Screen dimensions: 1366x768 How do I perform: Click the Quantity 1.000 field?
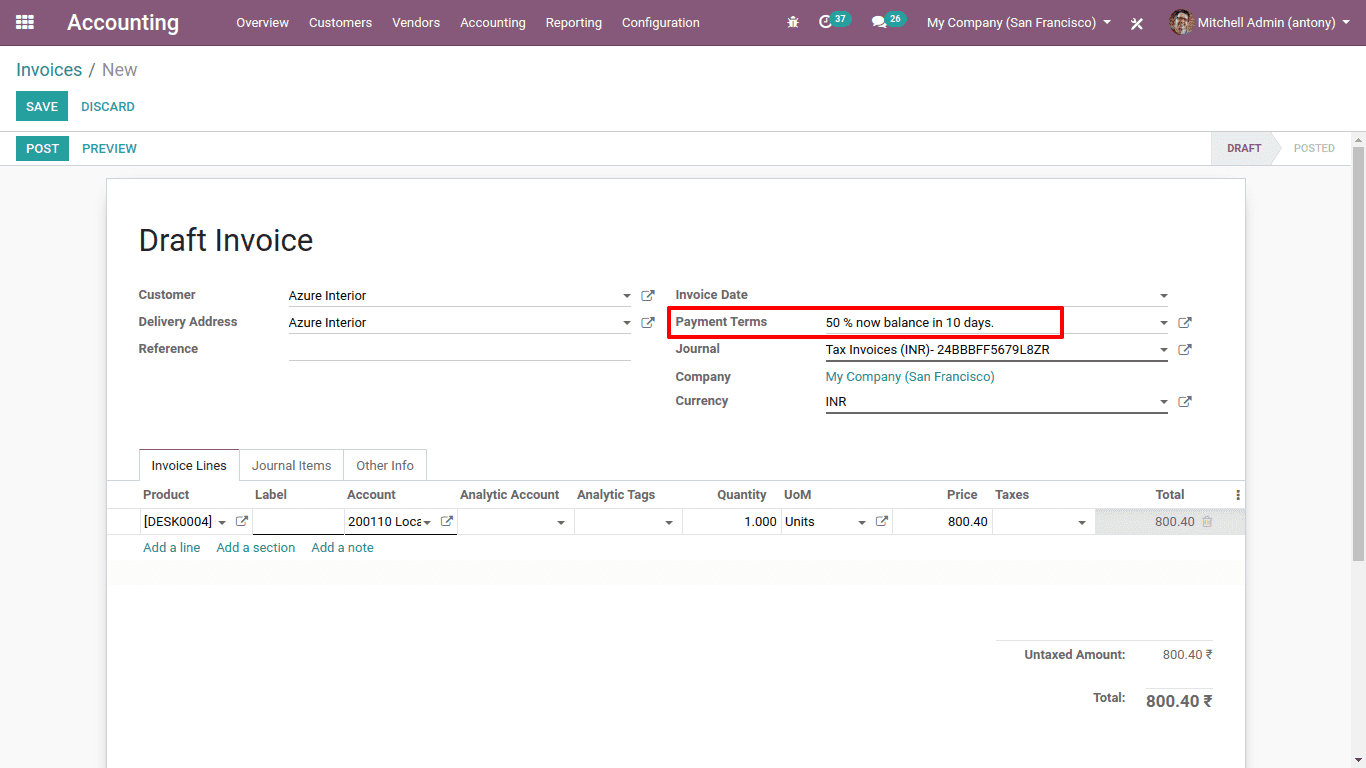point(730,521)
